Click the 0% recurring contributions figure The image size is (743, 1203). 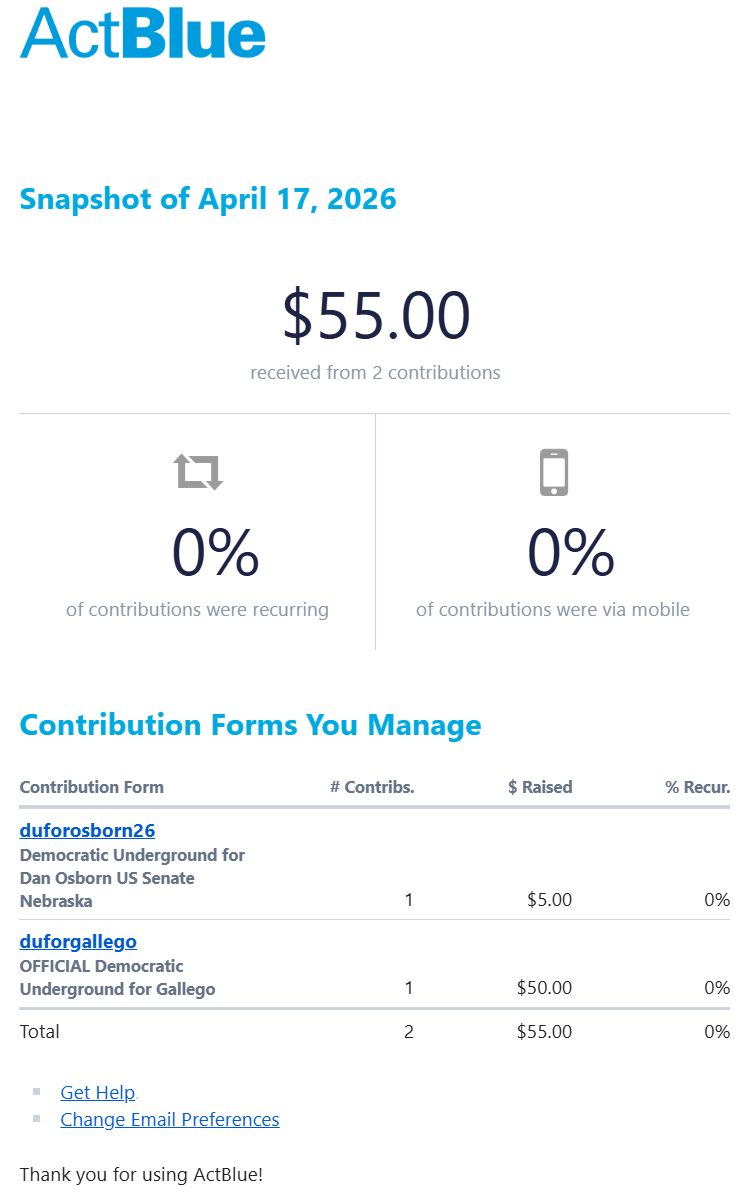(215, 553)
